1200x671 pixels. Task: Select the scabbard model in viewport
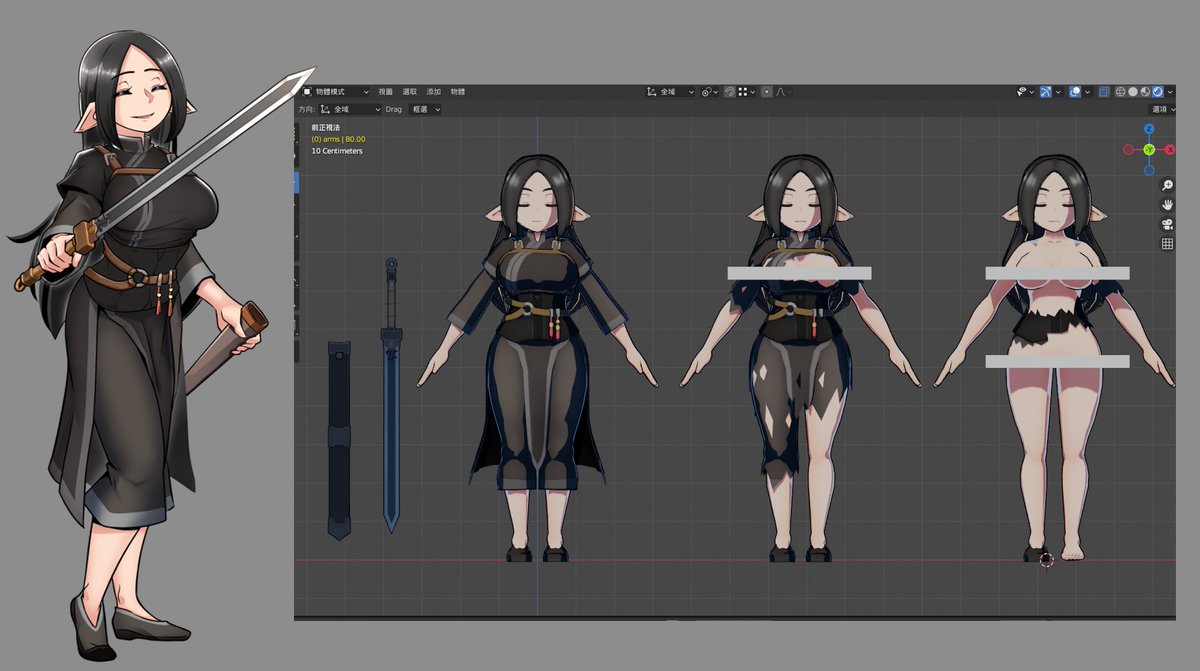tap(339, 440)
